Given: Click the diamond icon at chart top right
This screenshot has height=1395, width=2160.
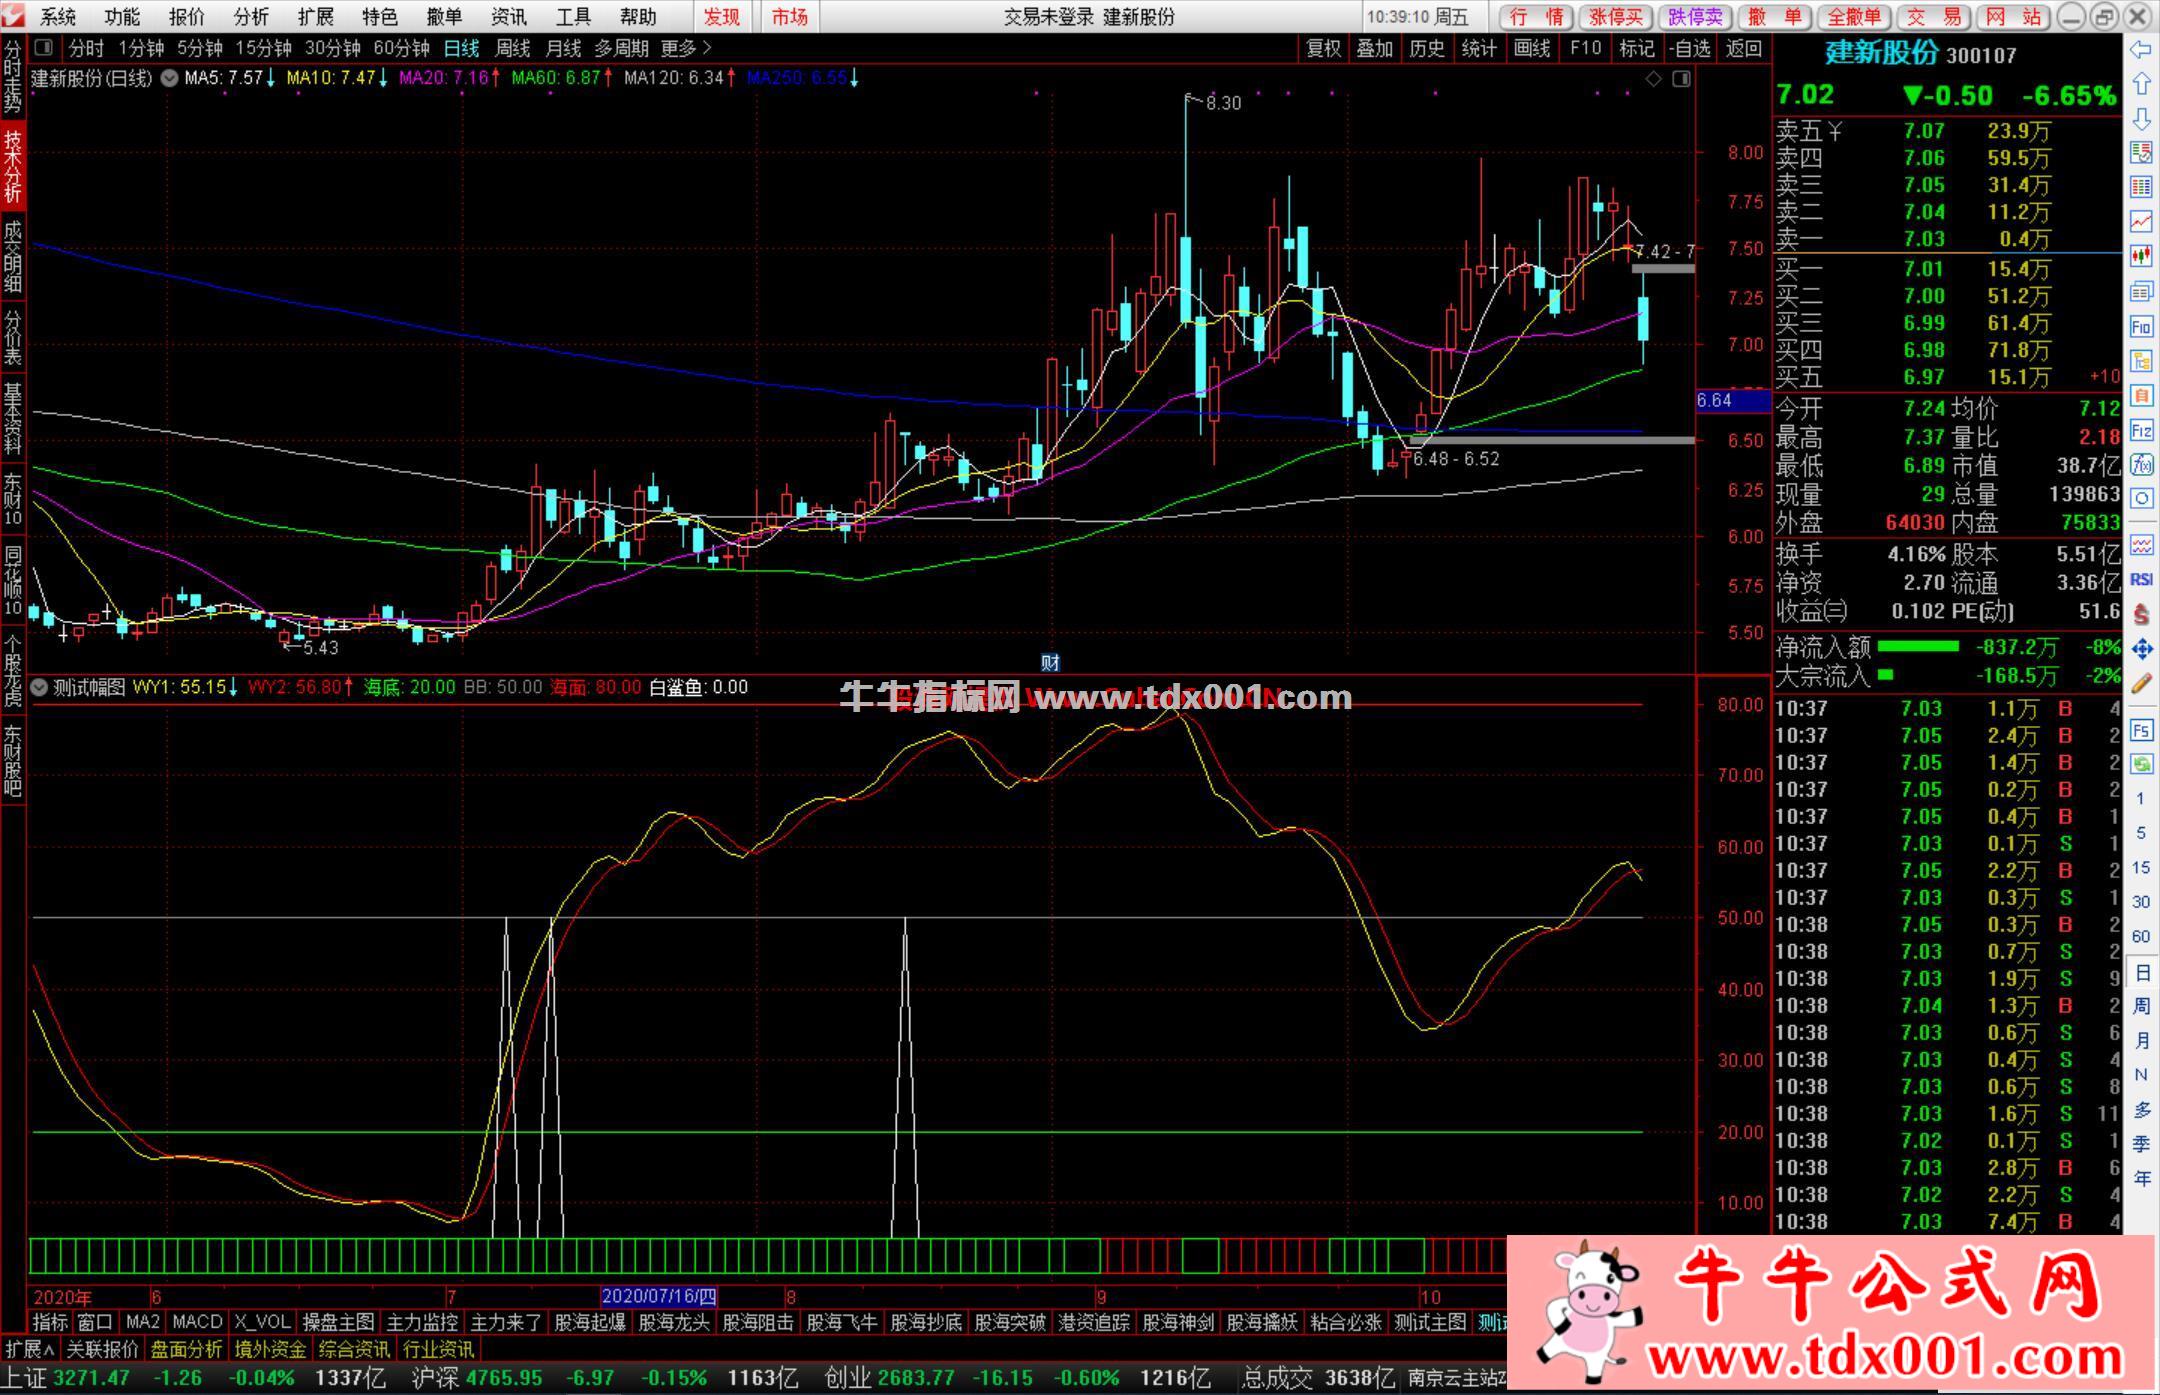Looking at the screenshot, I should coord(1653,79).
